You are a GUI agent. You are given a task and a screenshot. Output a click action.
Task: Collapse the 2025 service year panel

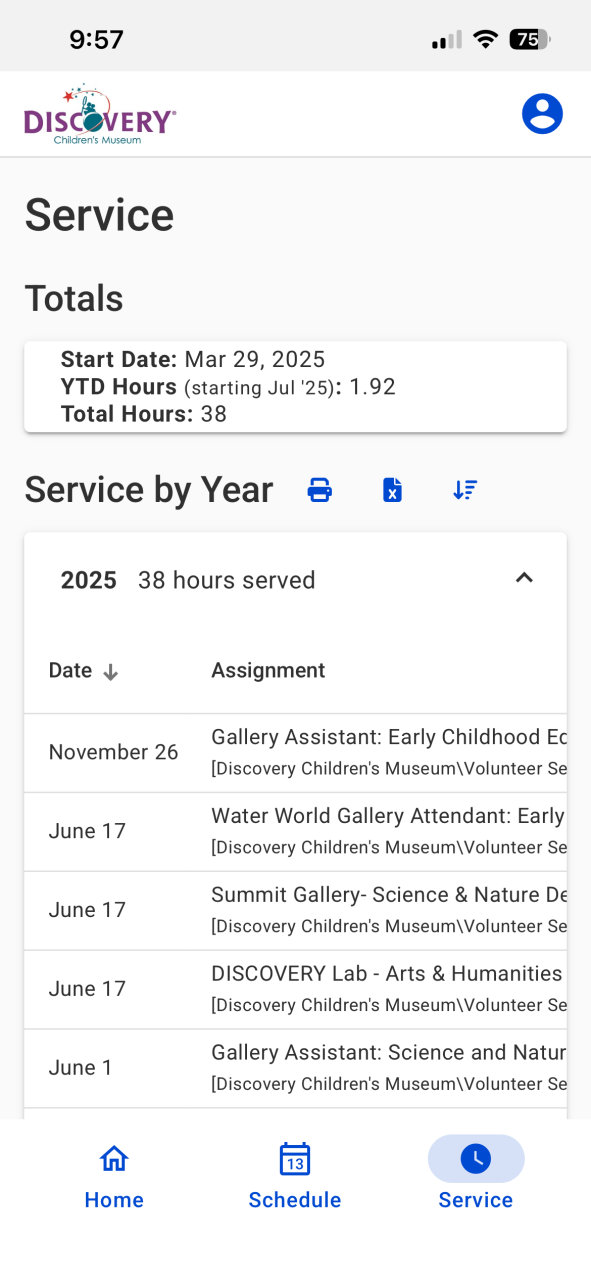[524, 578]
